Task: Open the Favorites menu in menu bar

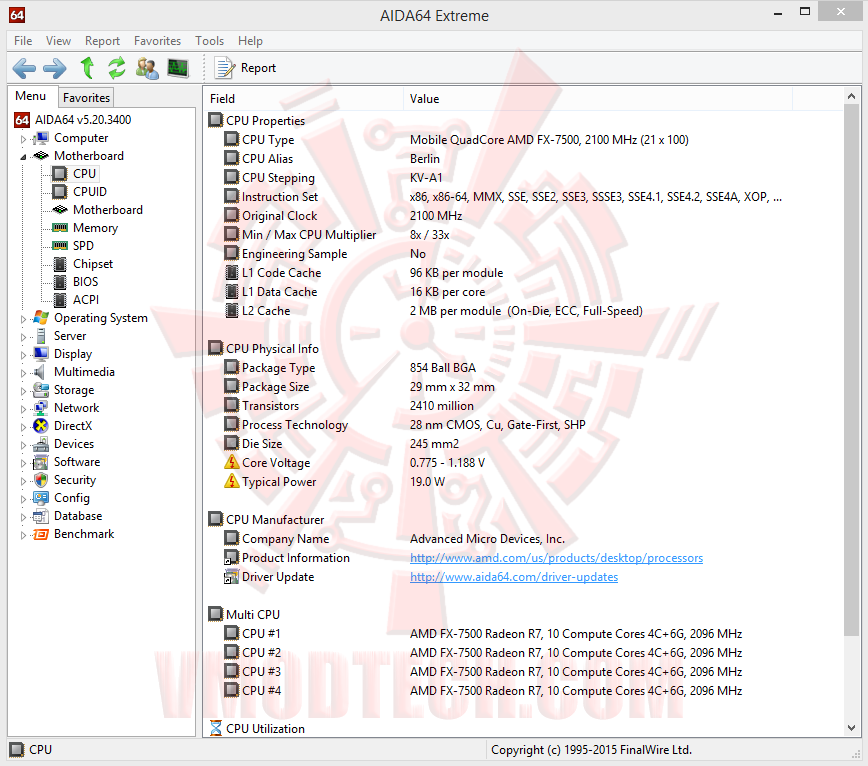Action: coord(157,41)
